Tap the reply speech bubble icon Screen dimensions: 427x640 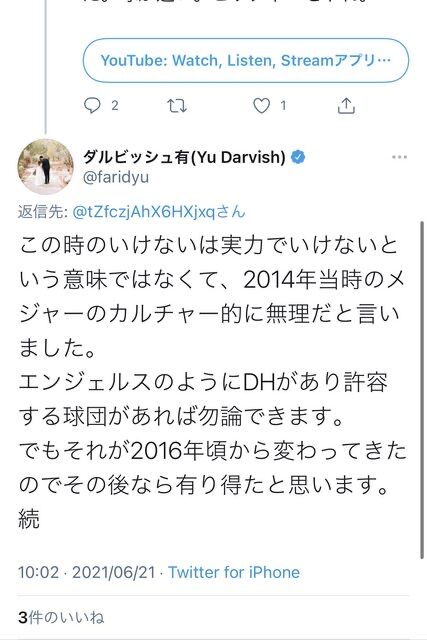tap(92, 105)
